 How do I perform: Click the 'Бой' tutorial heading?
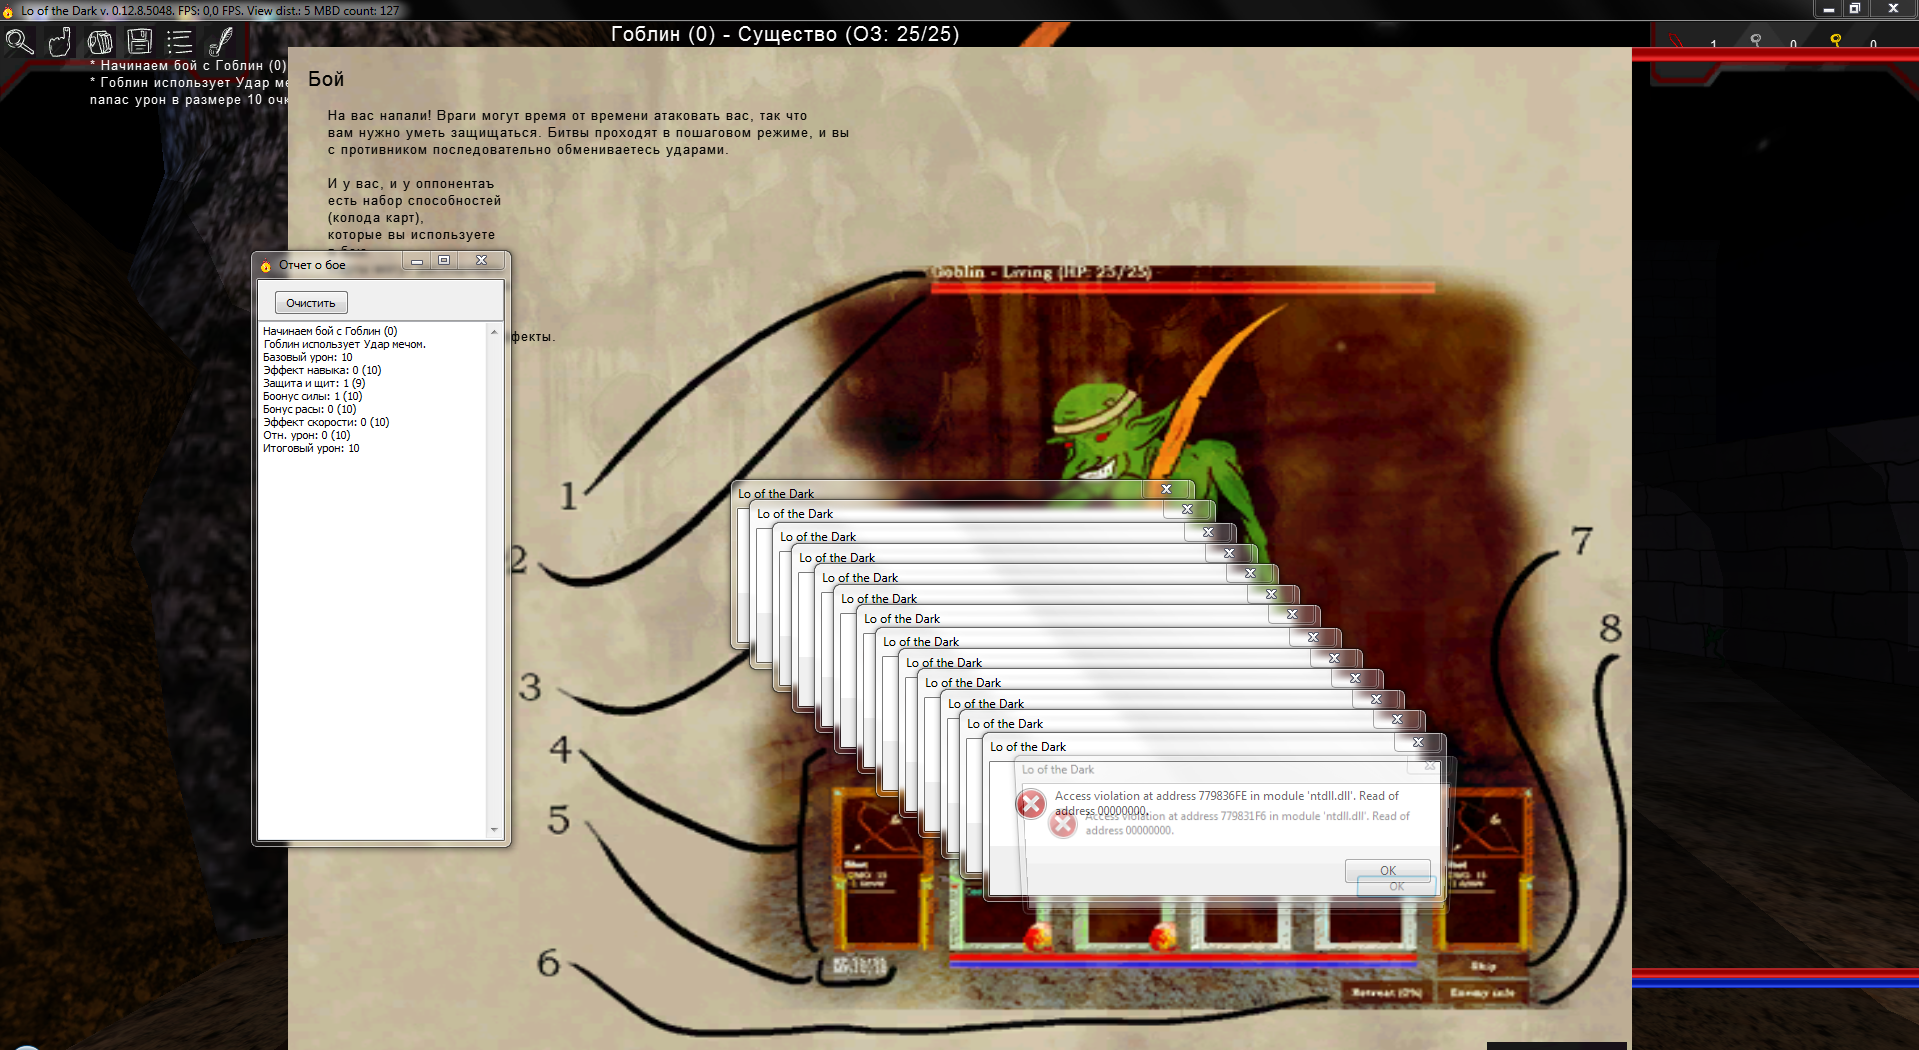(x=326, y=79)
